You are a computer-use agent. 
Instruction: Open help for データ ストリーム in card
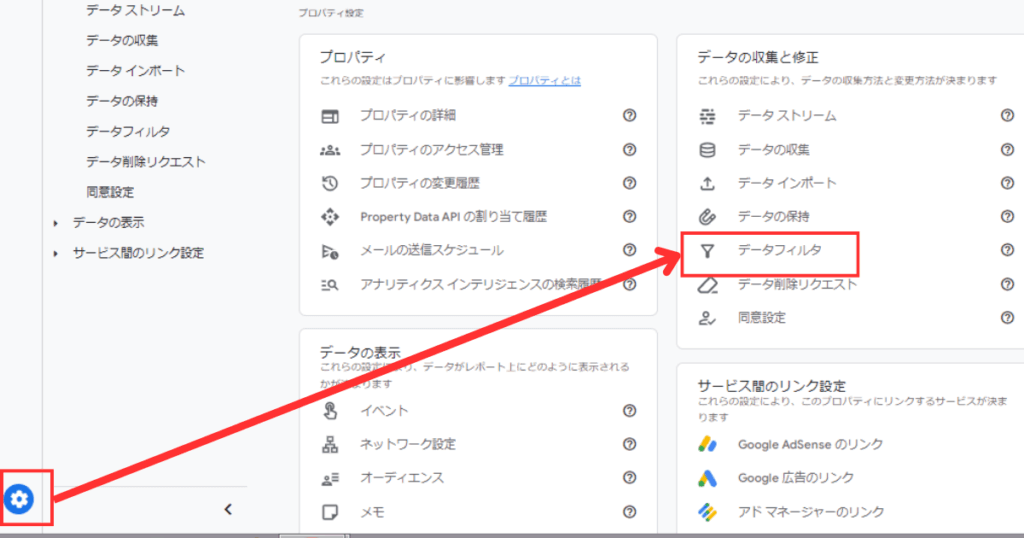[x=1008, y=116]
